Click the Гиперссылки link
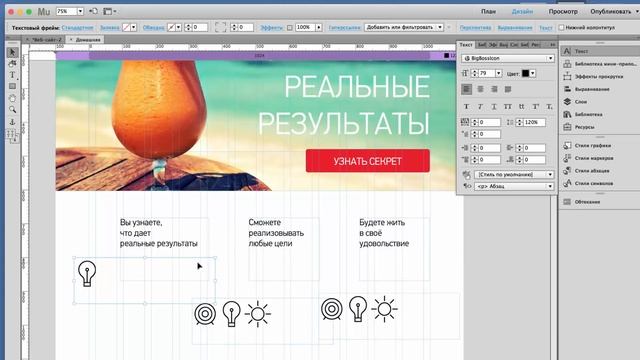 tap(344, 28)
